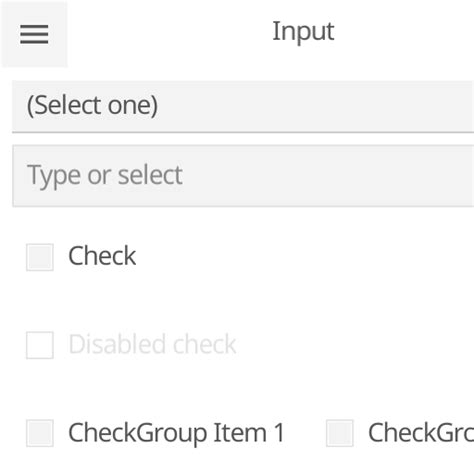Focus the Type or select combo box

243,176
